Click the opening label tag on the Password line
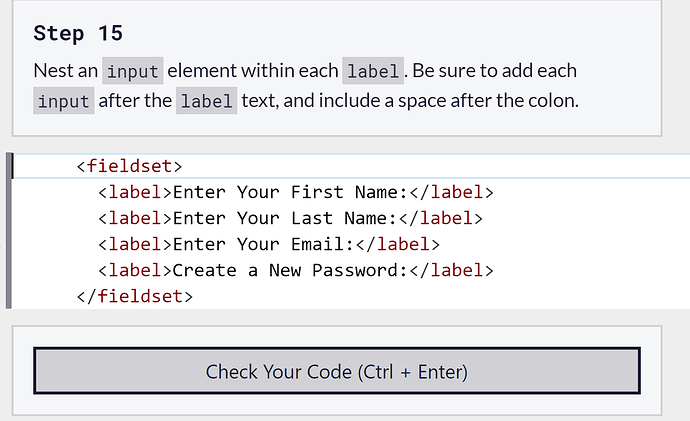Viewport: 690px width, 421px height. [x=135, y=270]
